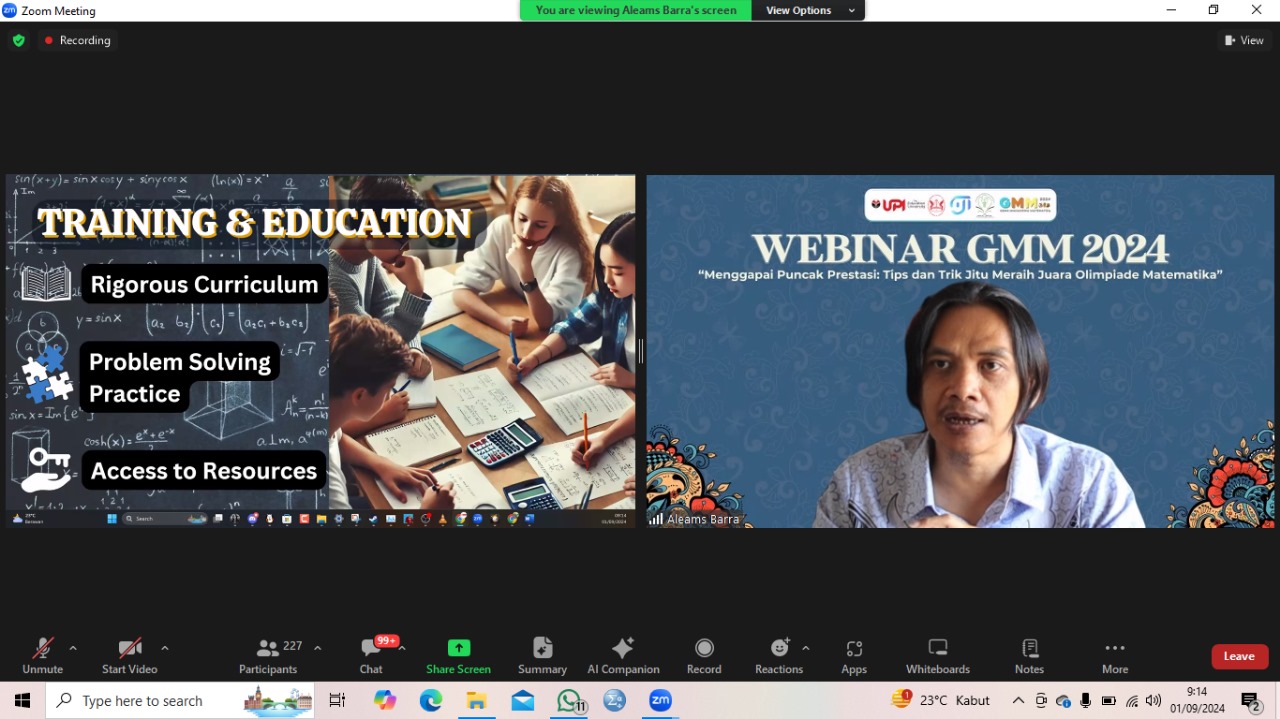Open audio settings arrow next to Unmute
Viewport: 1280px width, 719px height.
pyautogui.click(x=73, y=648)
